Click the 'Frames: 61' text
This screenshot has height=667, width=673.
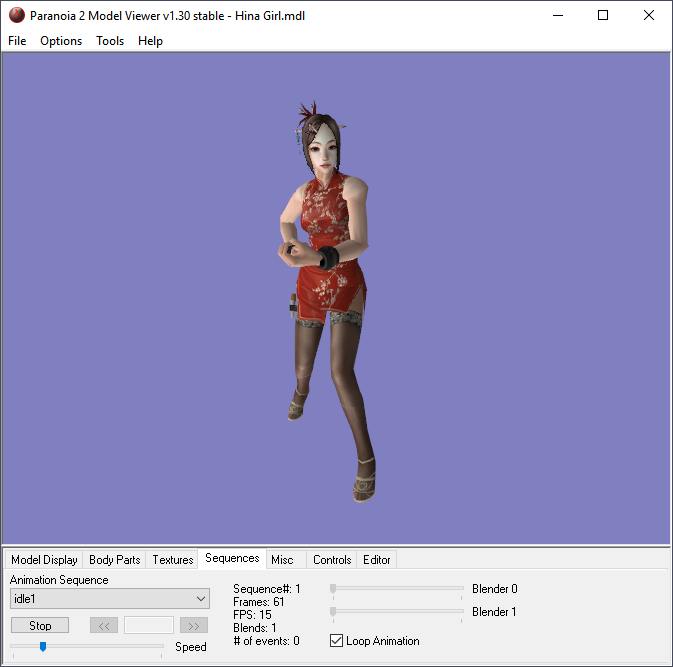point(258,602)
